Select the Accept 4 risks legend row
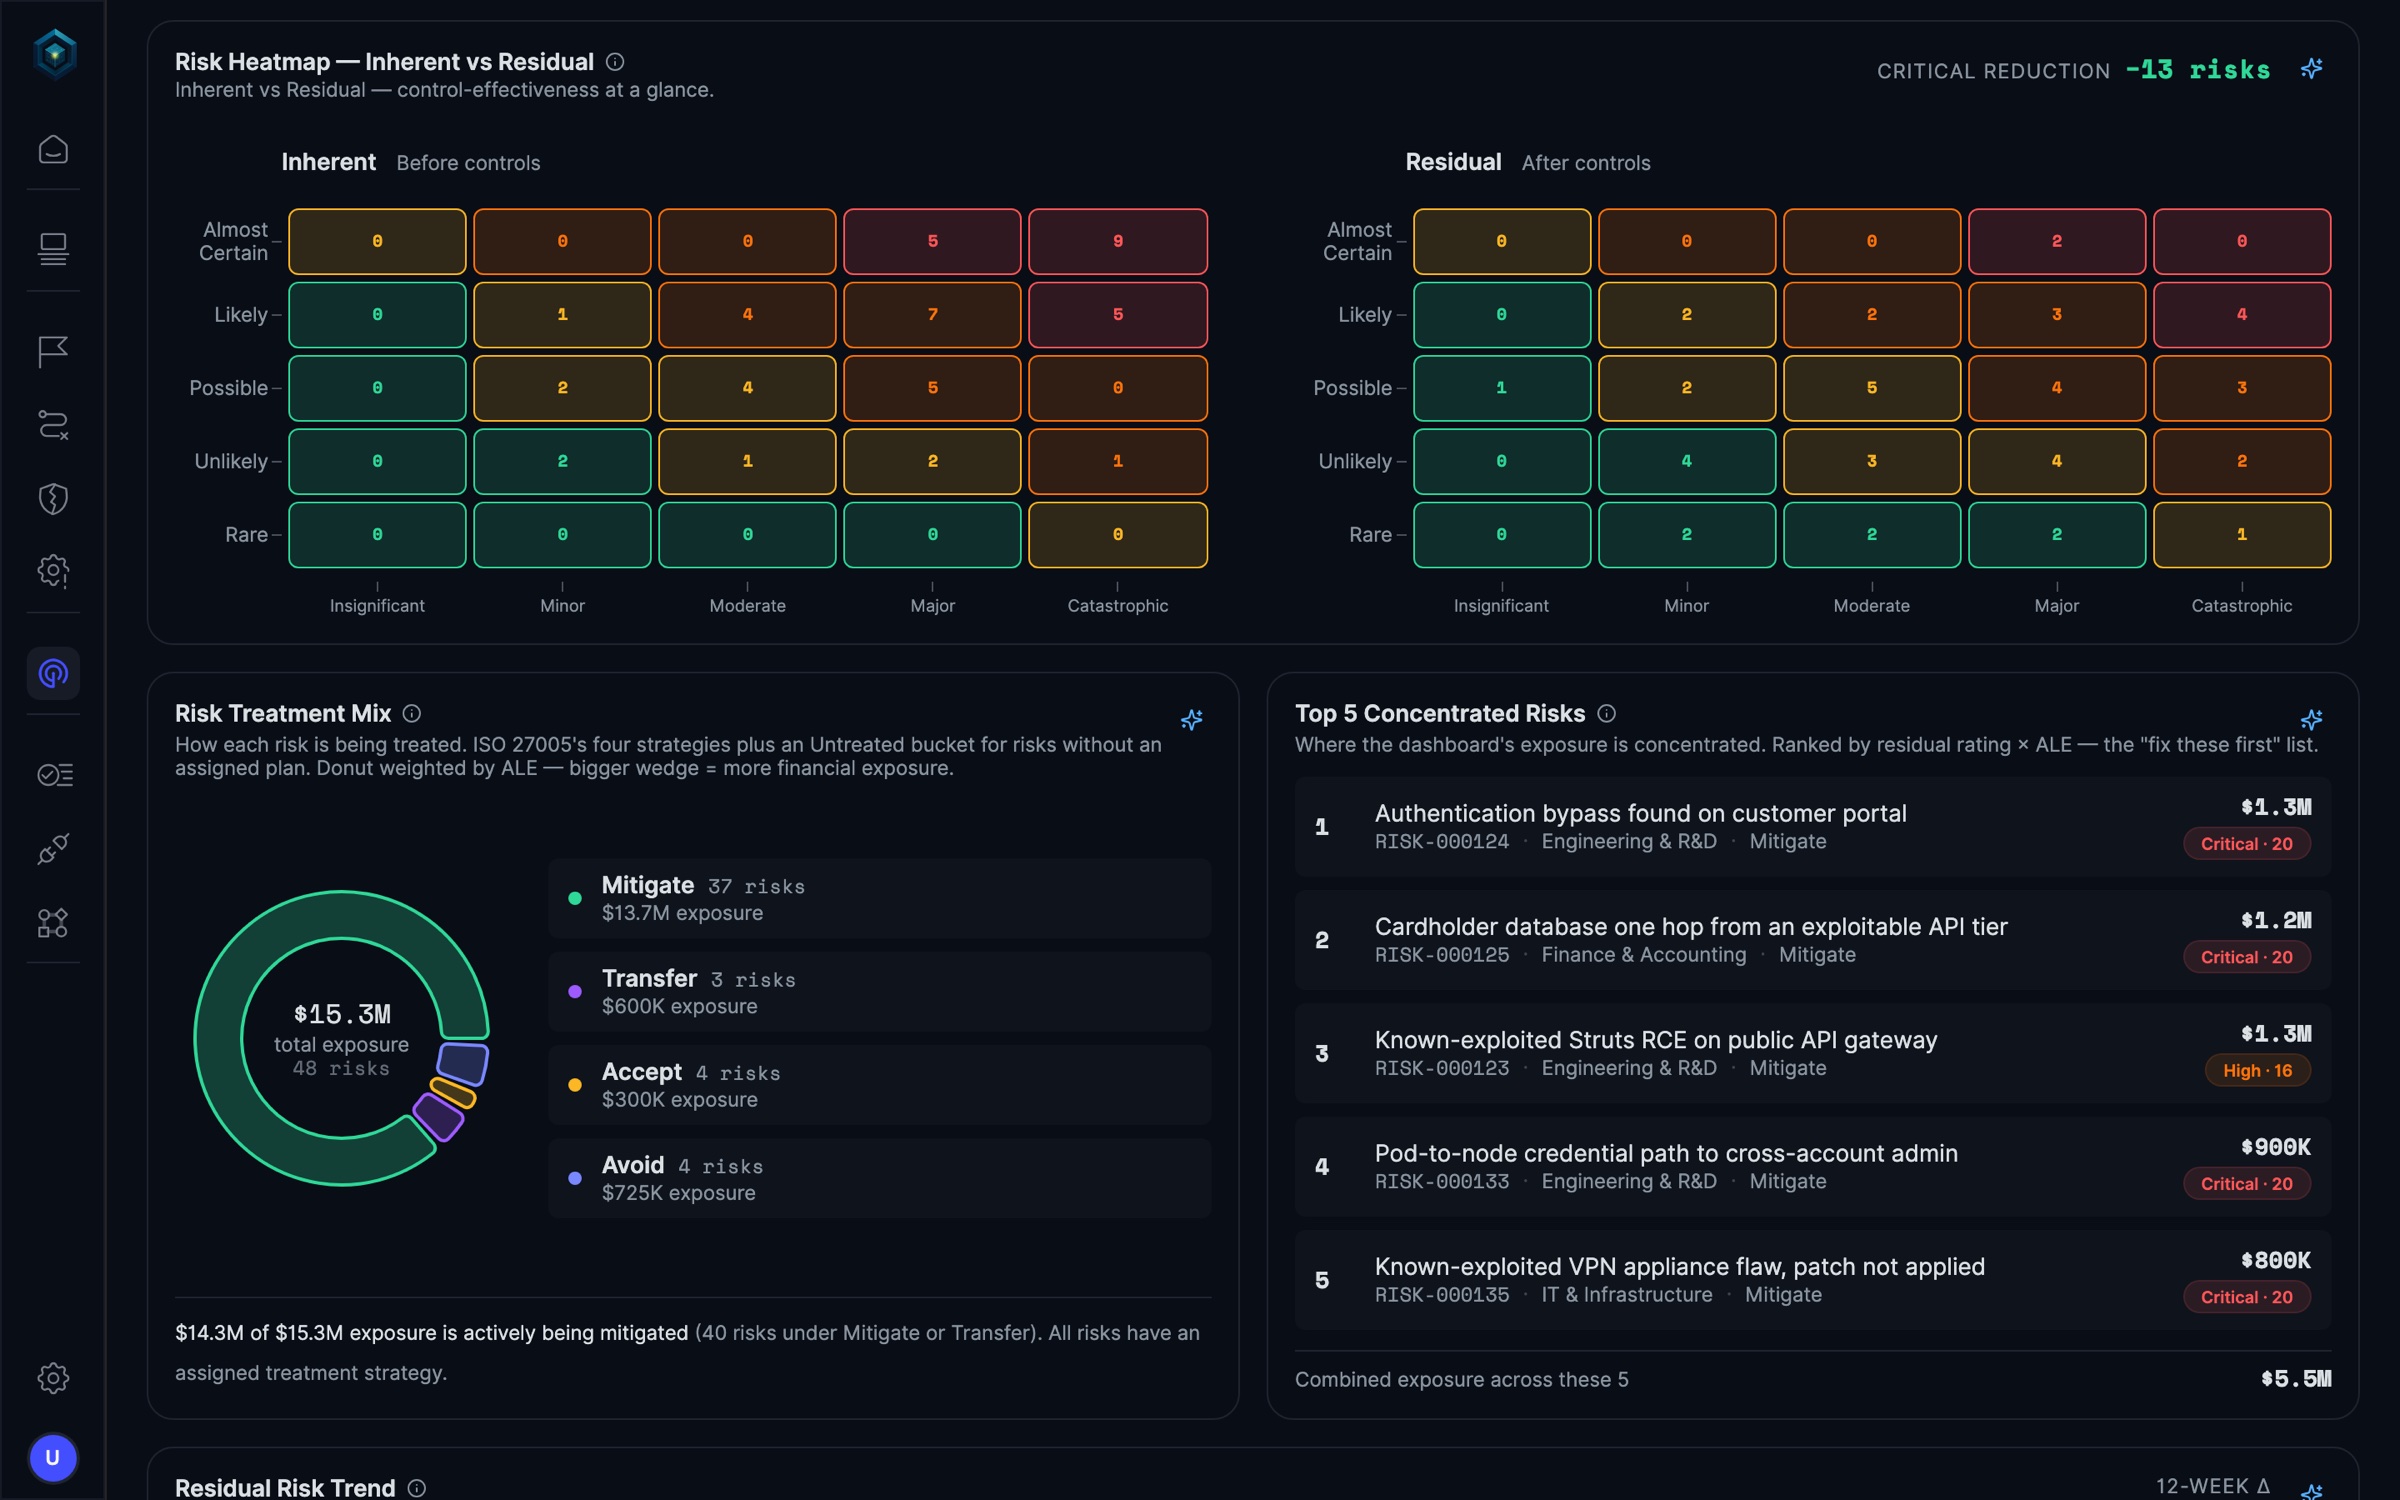Viewport: 2400px width, 1500px height. pos(879,1084)
